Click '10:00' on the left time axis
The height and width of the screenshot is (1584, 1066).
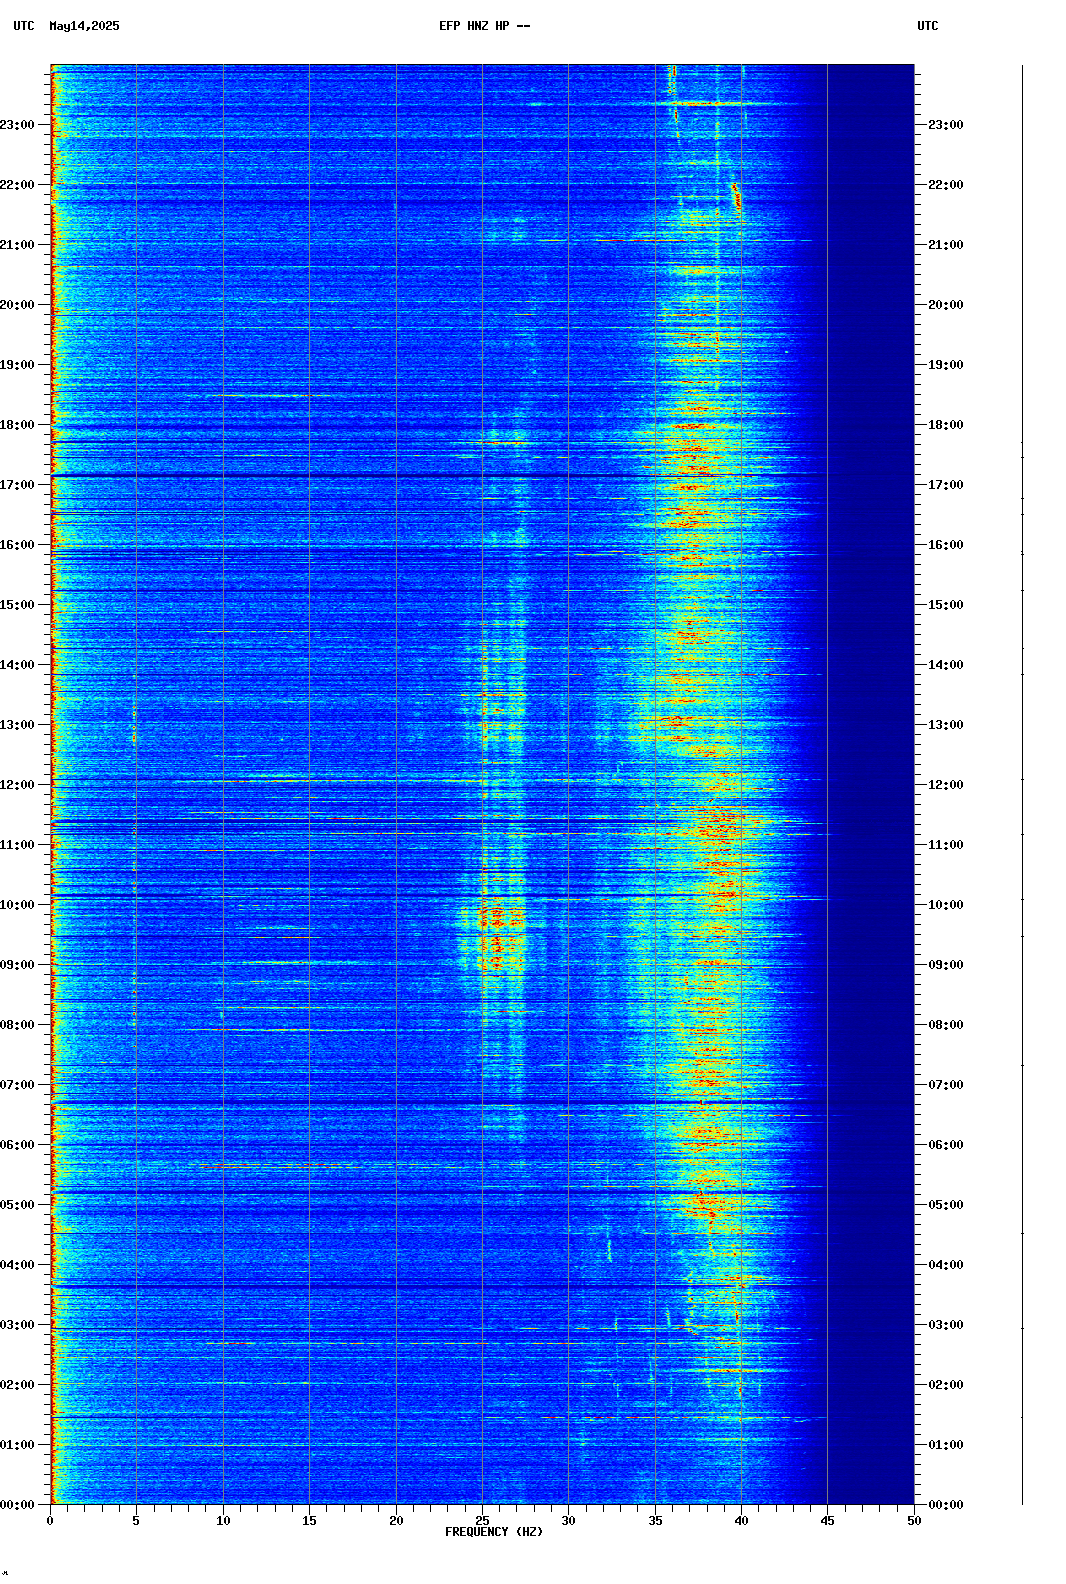pyautogui.click(x=17, y=905)
